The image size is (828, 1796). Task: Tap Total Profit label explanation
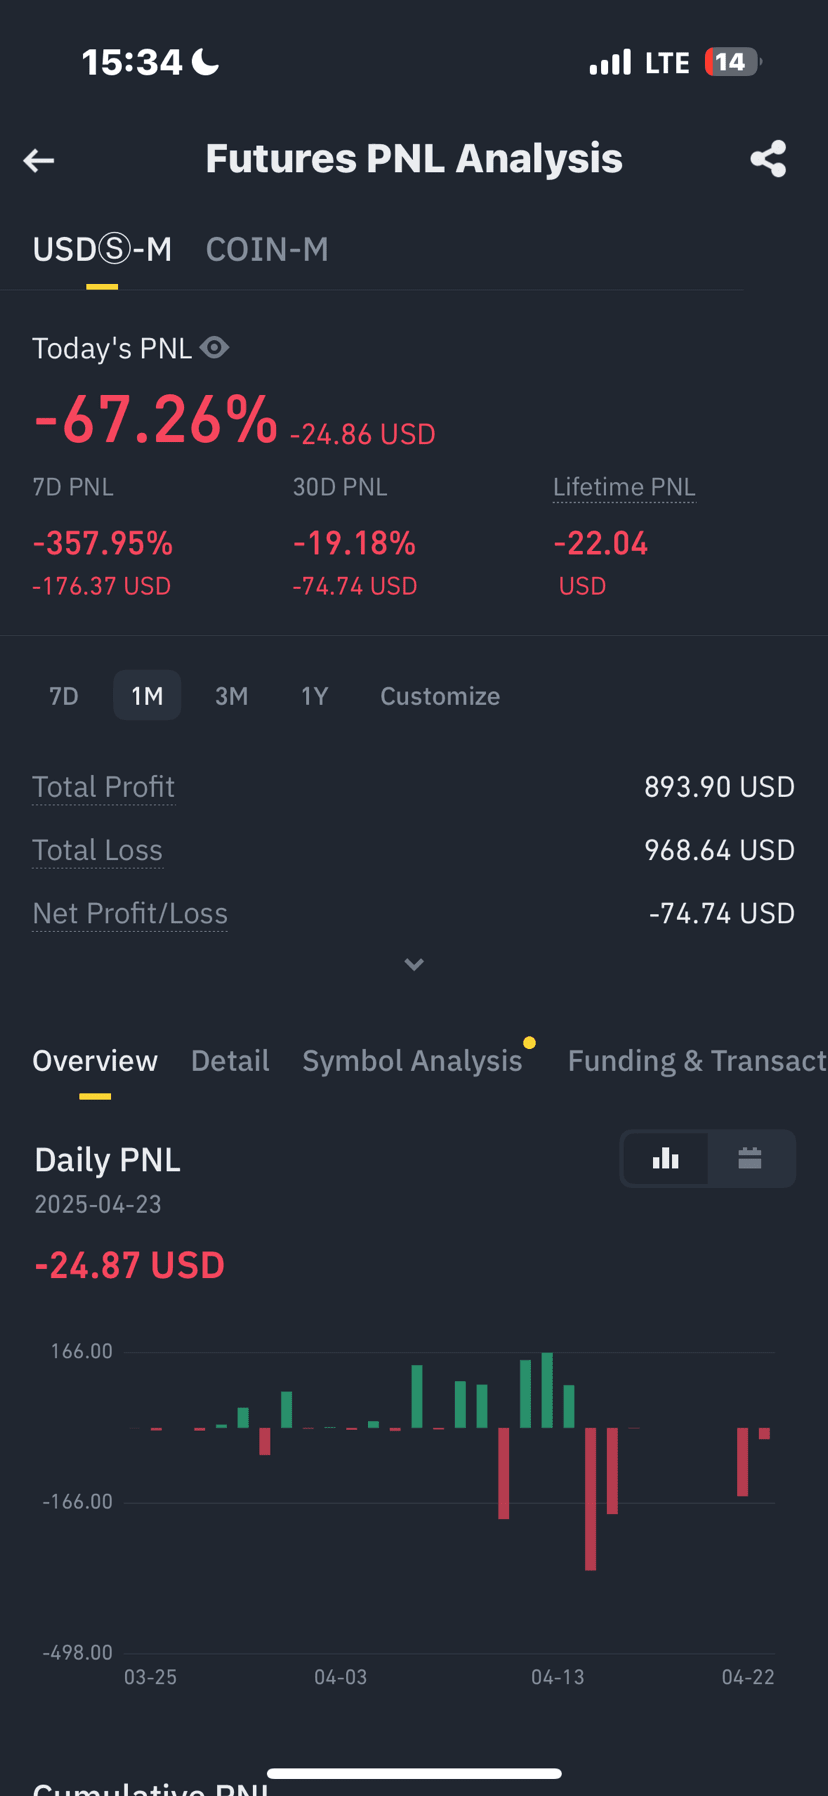point(103,787)
